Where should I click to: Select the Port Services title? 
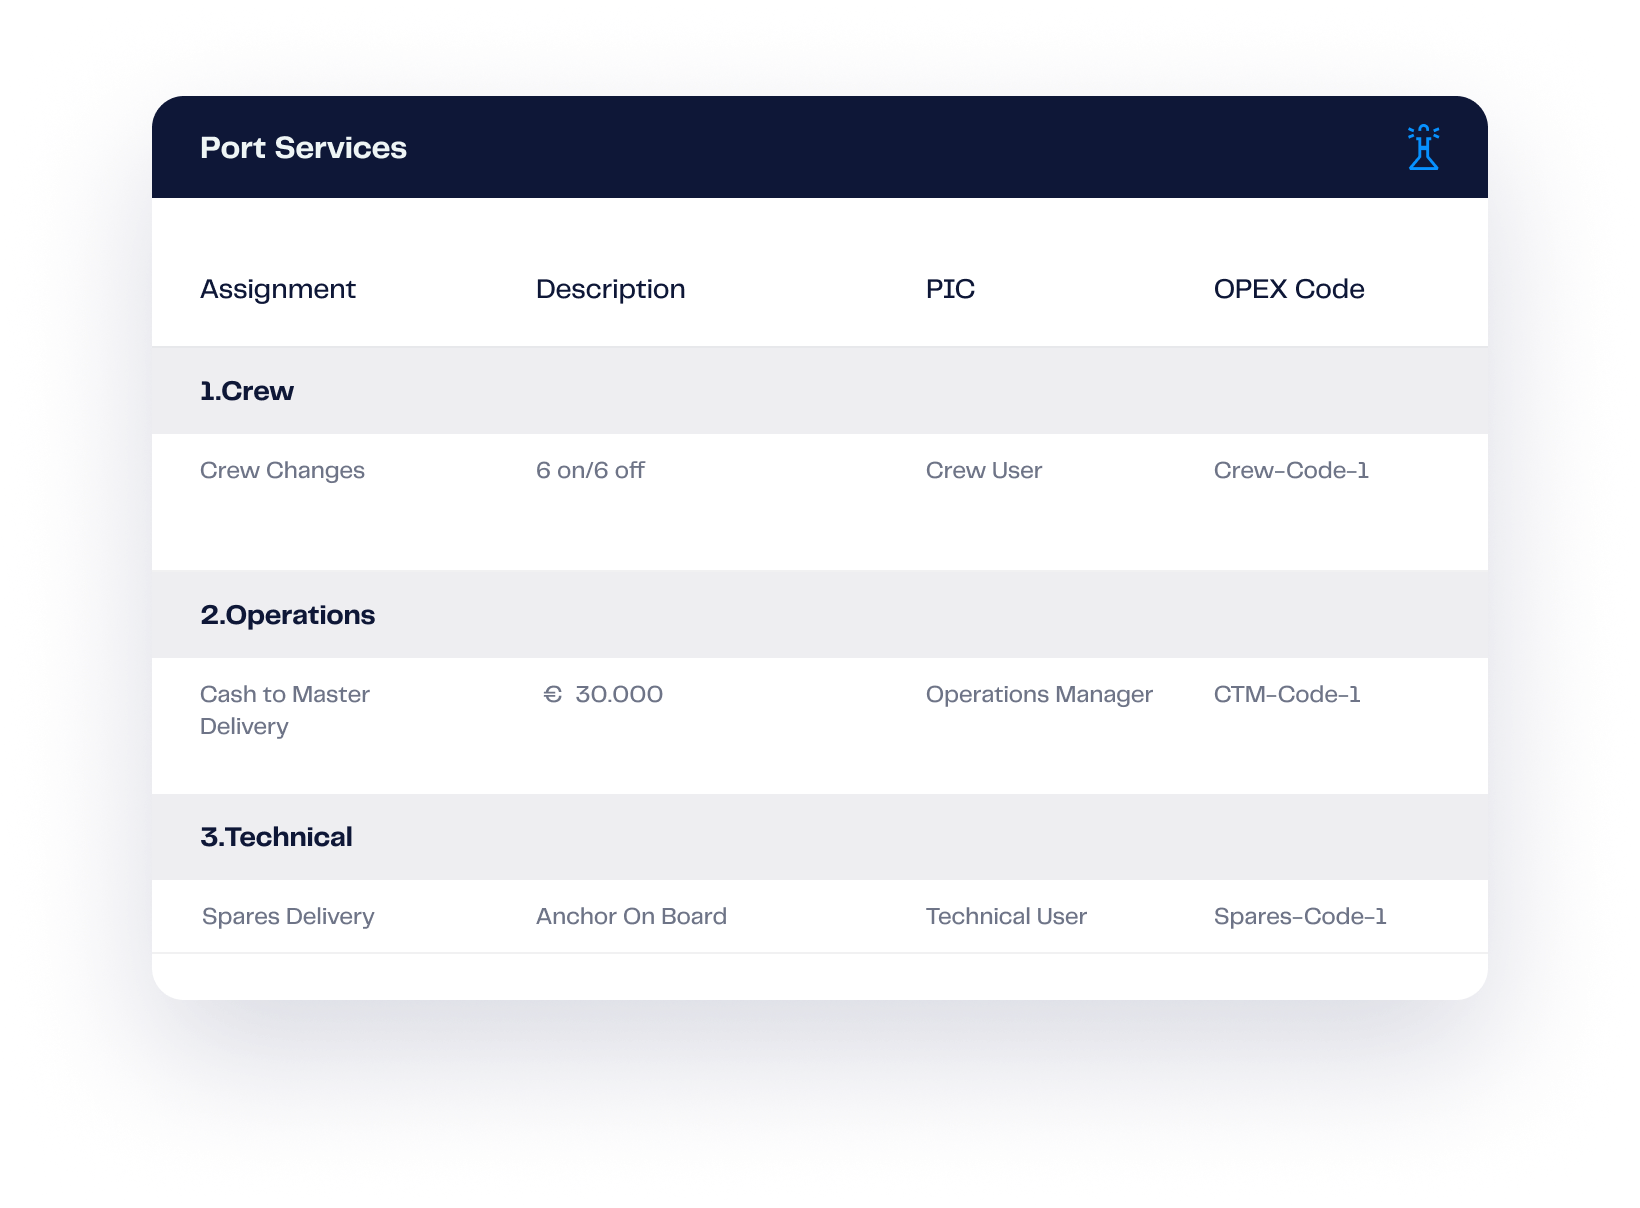pos(303,148)
